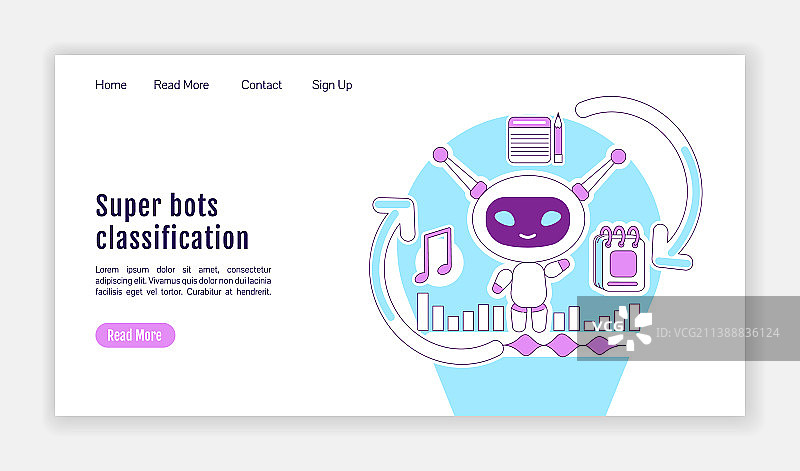The image size is (800, 471).
Task: Click the lined notepad icon above robot
Action: [x=528, y=139]
